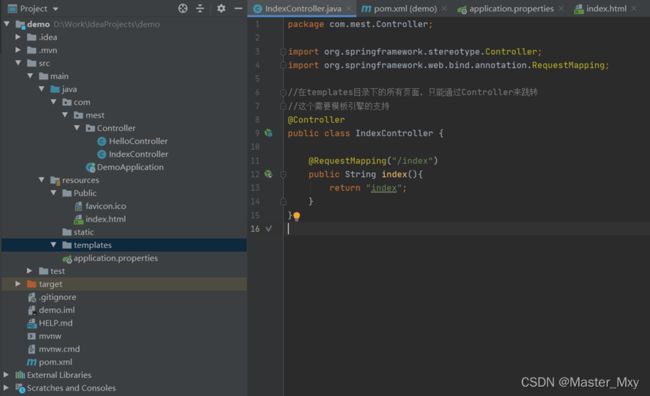
Task: Click the inspection checkmark on line 16
Action: pos(269,228)
